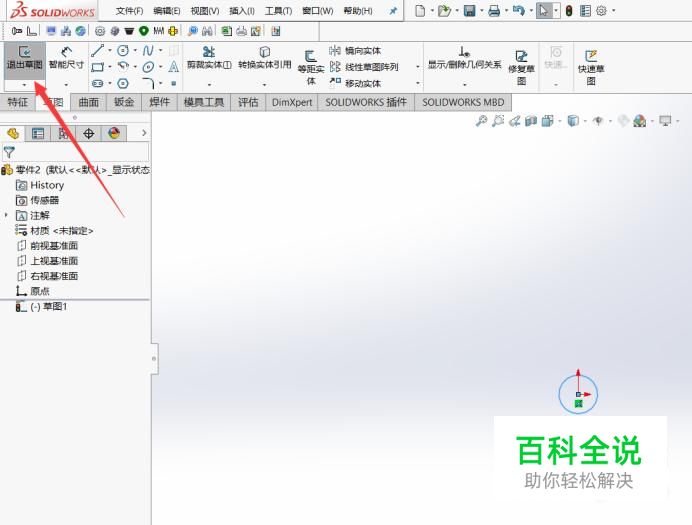Switch to the SOLIDWORKS MBD tab

point(463,102)
